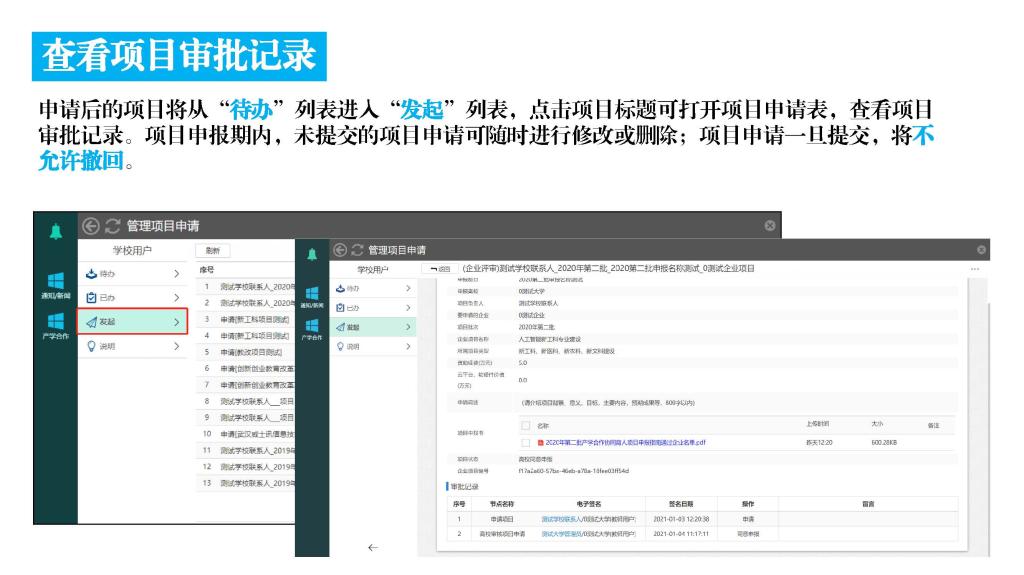1024x575 pixels.
Task: Select the highlighted 发起 menu item in the left window
Action: click(132, 322)
